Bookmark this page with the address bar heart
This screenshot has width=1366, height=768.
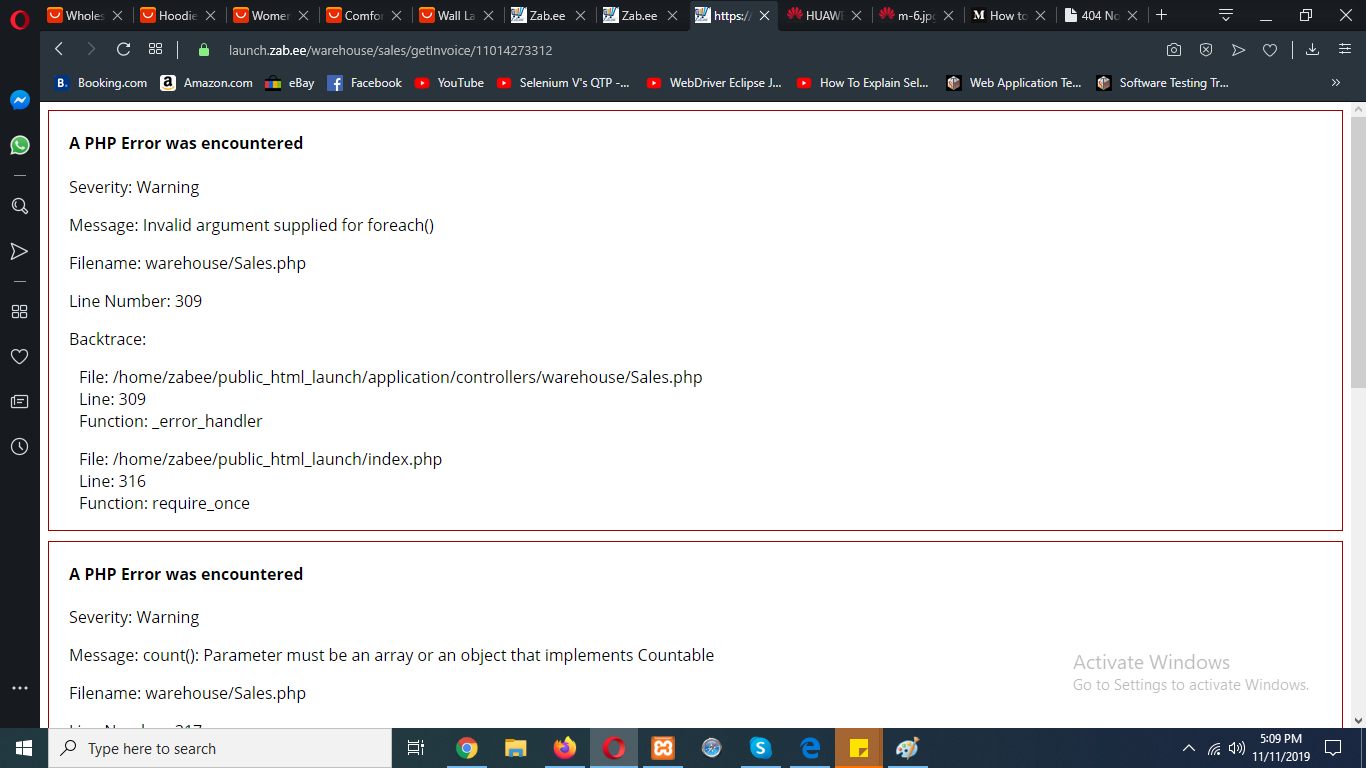(1270, 50)
